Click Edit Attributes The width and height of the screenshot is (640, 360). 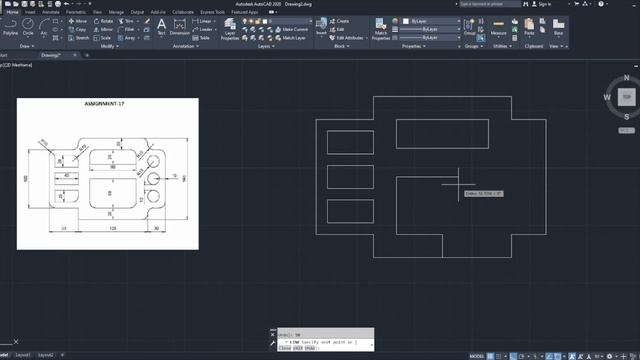pos(346,38)
